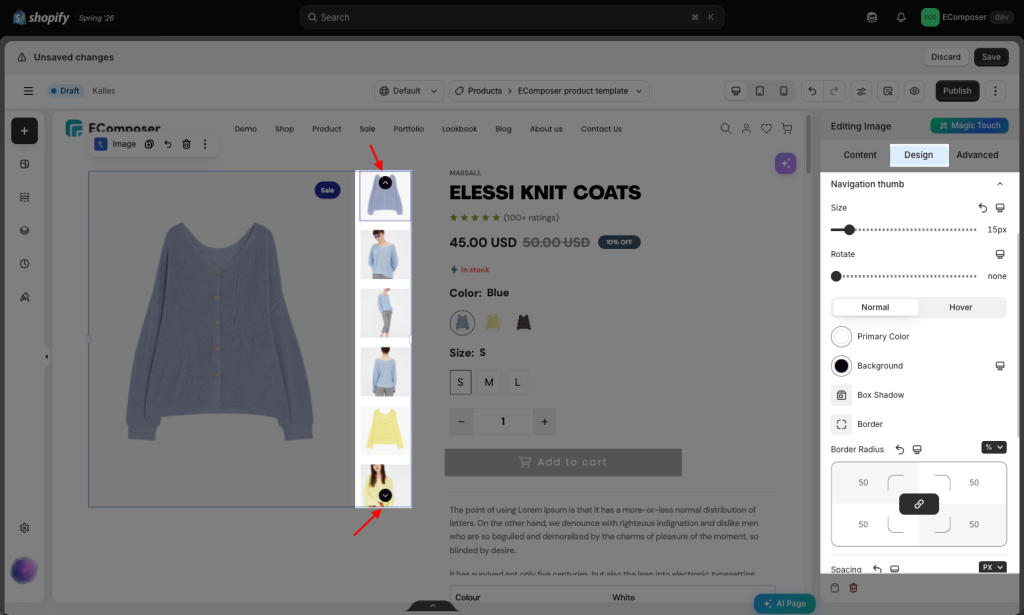1024x615 pixels.
Task: Open the history clock sidebar icon
Action: point(25,264)
